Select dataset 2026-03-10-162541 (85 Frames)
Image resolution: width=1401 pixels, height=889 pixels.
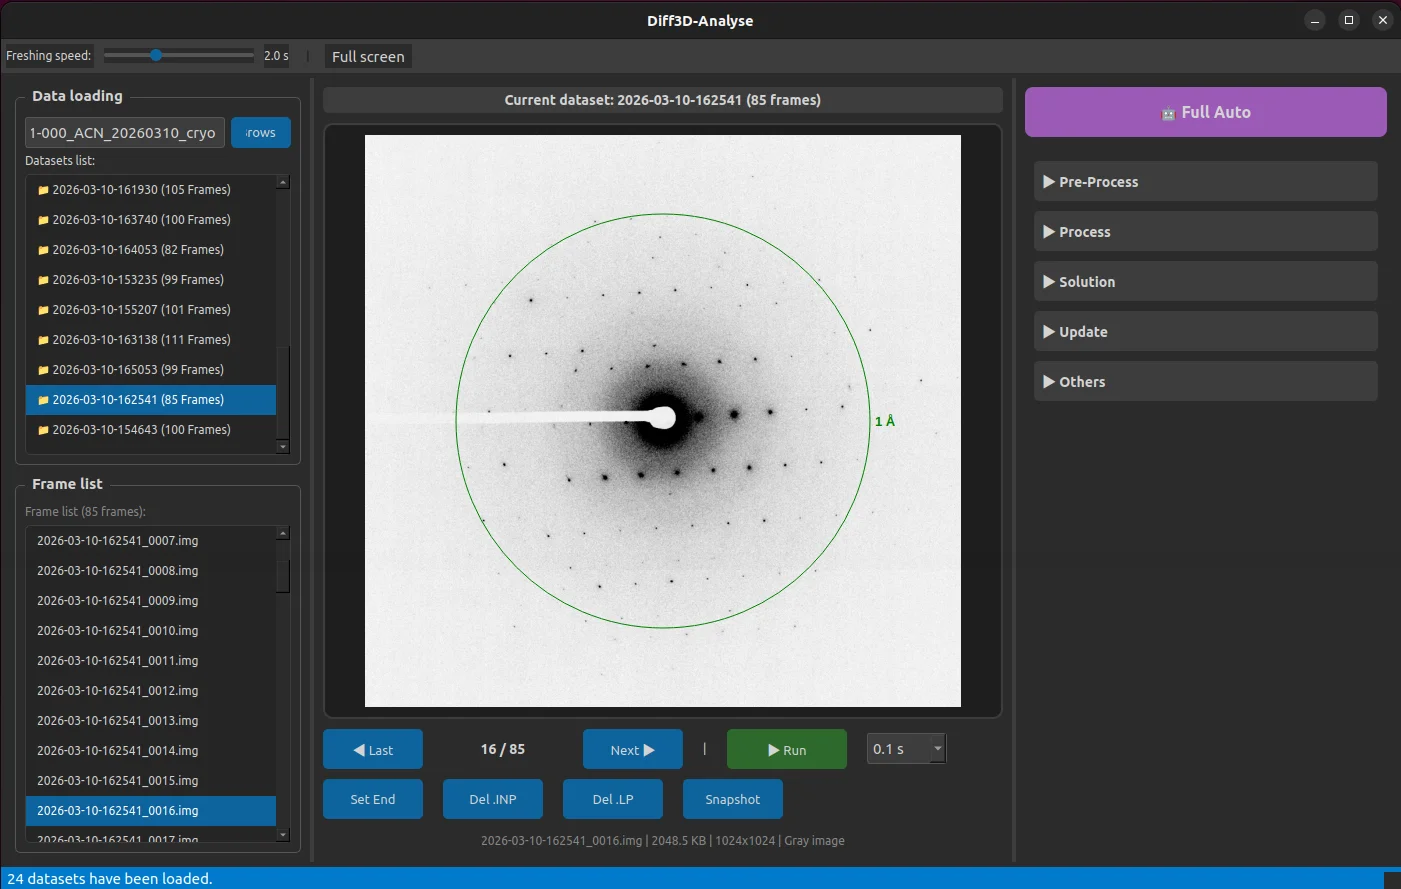150,399
